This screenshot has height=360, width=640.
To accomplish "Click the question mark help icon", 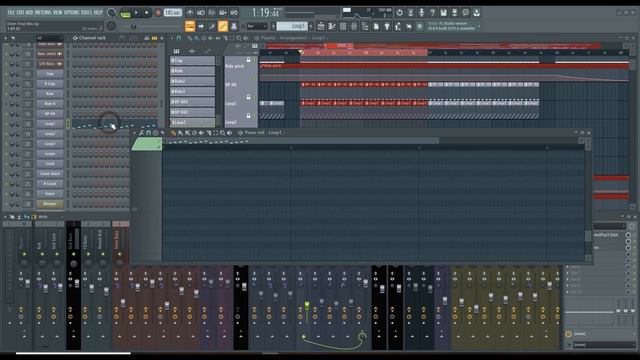I will pos(433,13).
